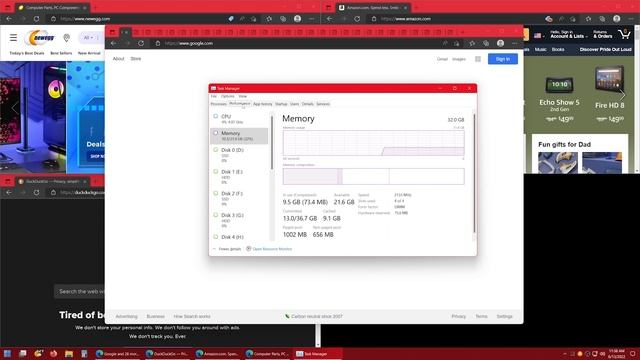
Task: Select CPU in Task Manager performance list
Action: tap(240, 119)
